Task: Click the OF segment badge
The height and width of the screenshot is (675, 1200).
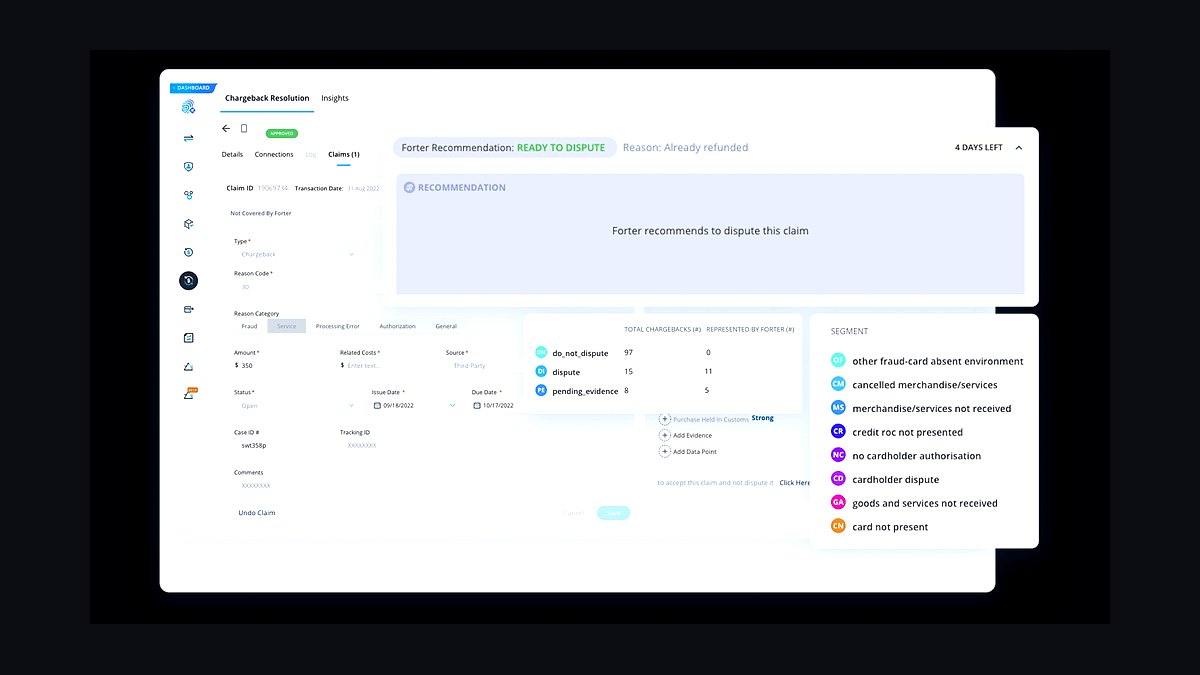Action: (x=838, y=360)
